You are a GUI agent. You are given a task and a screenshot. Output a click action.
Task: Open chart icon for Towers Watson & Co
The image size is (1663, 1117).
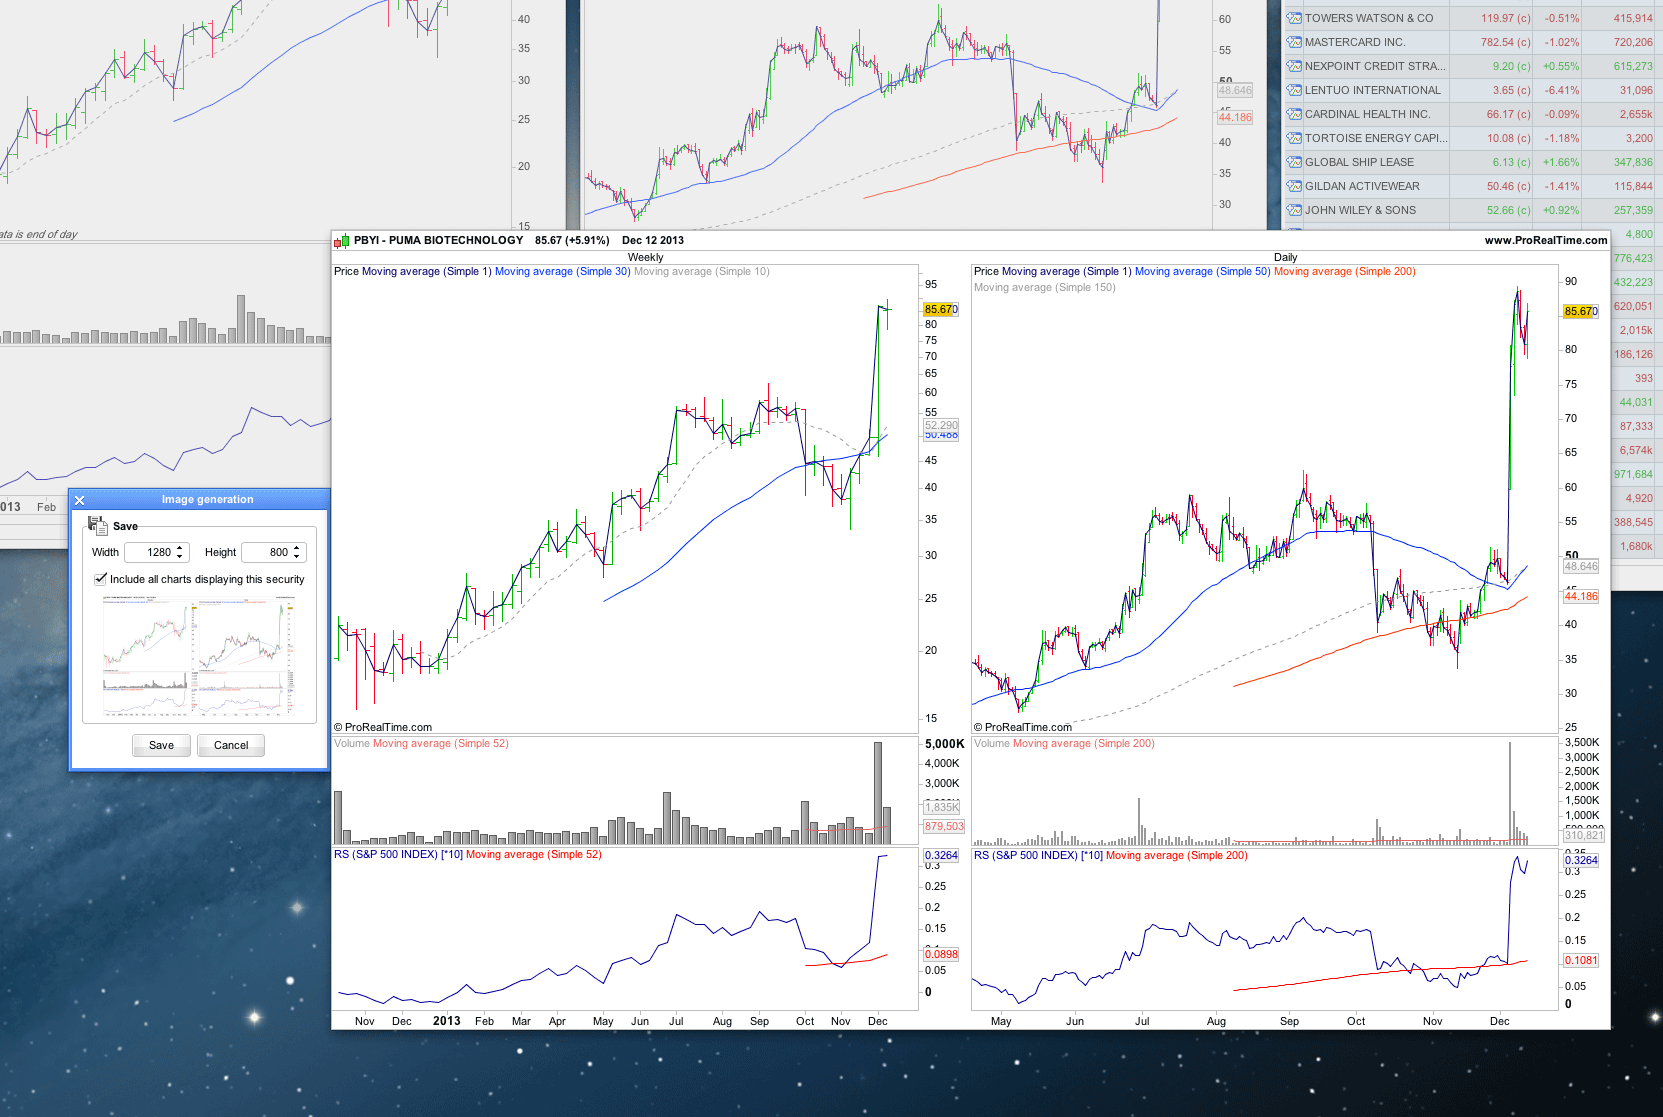tap(1294, 18)
